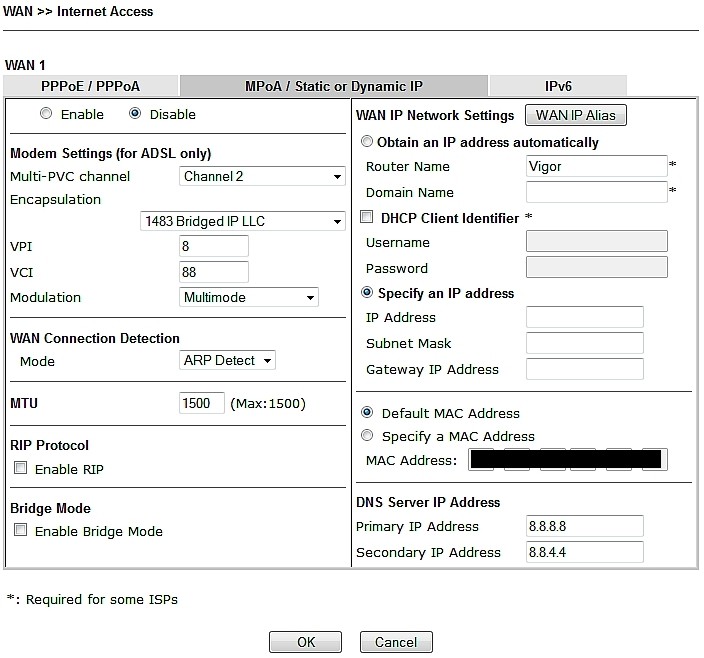This screenshot has height=658, width=704.
Task: Click the OK button
Action: [305, 642]
